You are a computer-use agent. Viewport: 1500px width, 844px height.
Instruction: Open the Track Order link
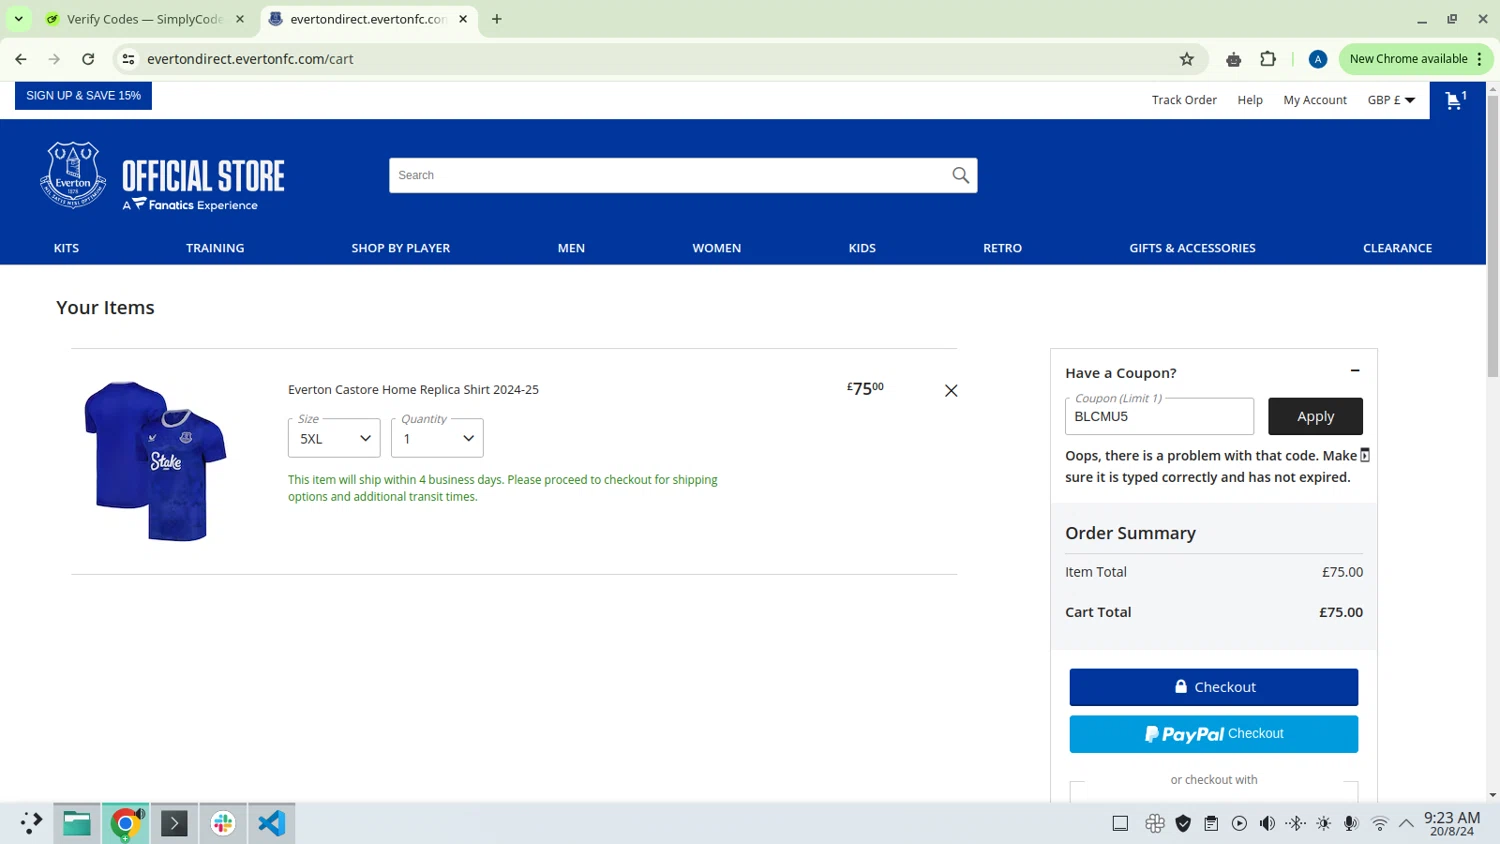click(1184, 100)
